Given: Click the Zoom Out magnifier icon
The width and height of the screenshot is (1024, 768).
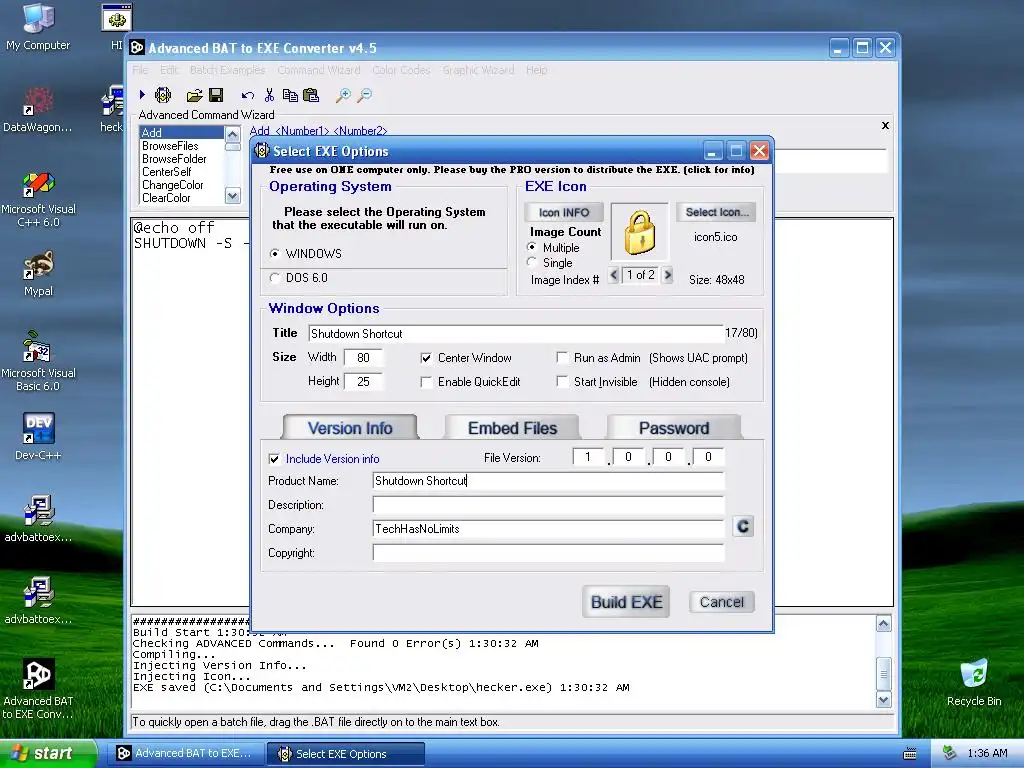Looking at the screenshot, I should [364, 96].
